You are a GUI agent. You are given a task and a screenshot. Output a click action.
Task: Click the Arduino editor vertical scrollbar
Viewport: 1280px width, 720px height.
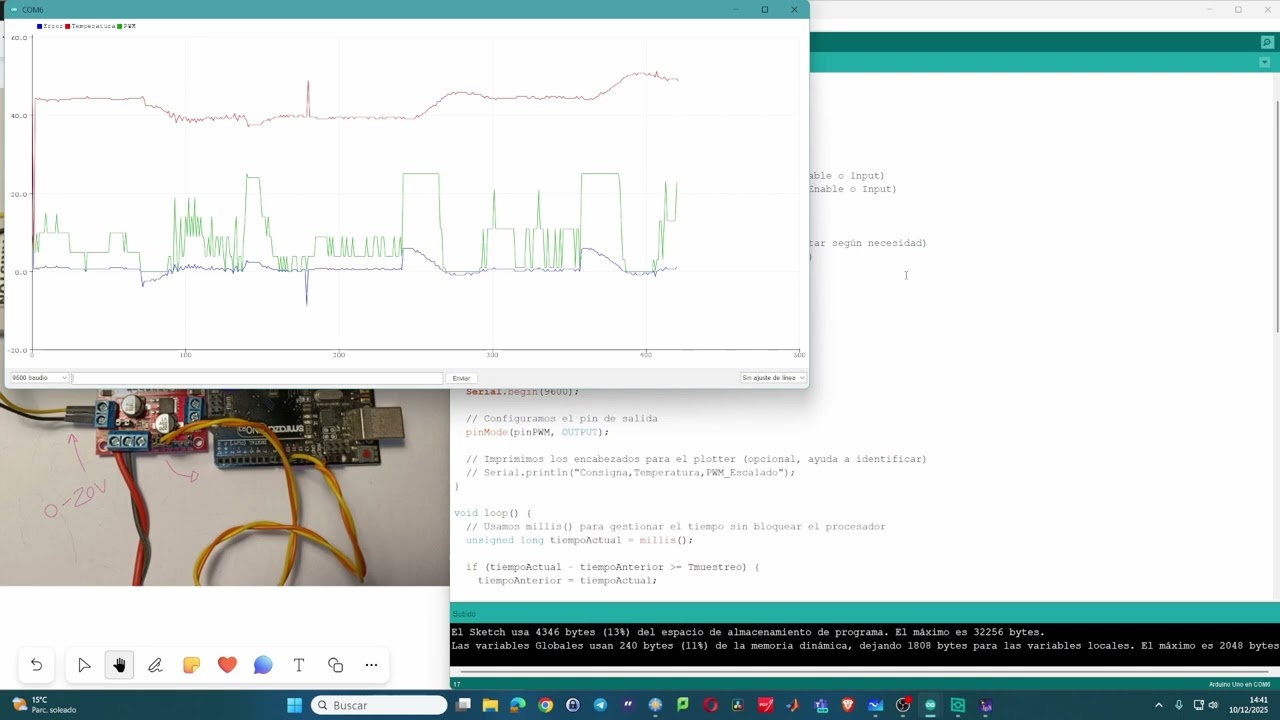tap(1276, 215)
